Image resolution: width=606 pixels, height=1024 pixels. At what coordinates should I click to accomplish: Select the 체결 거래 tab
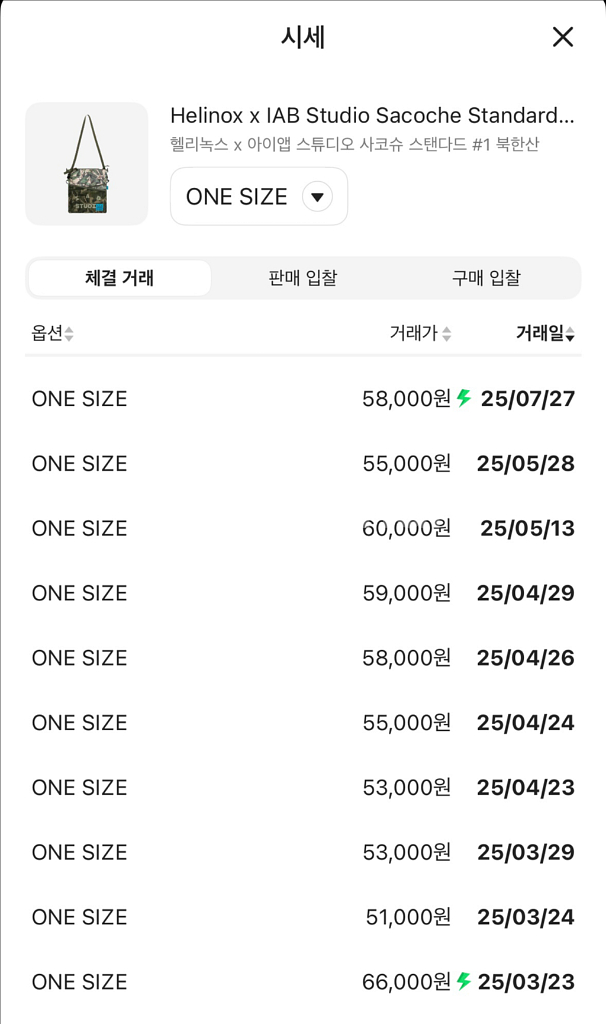(x=118, y=277)
